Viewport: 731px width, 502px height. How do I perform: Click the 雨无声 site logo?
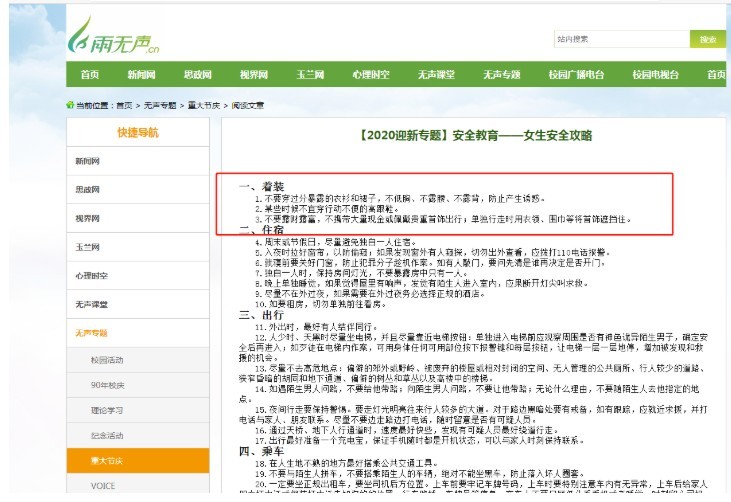[113, 38]
